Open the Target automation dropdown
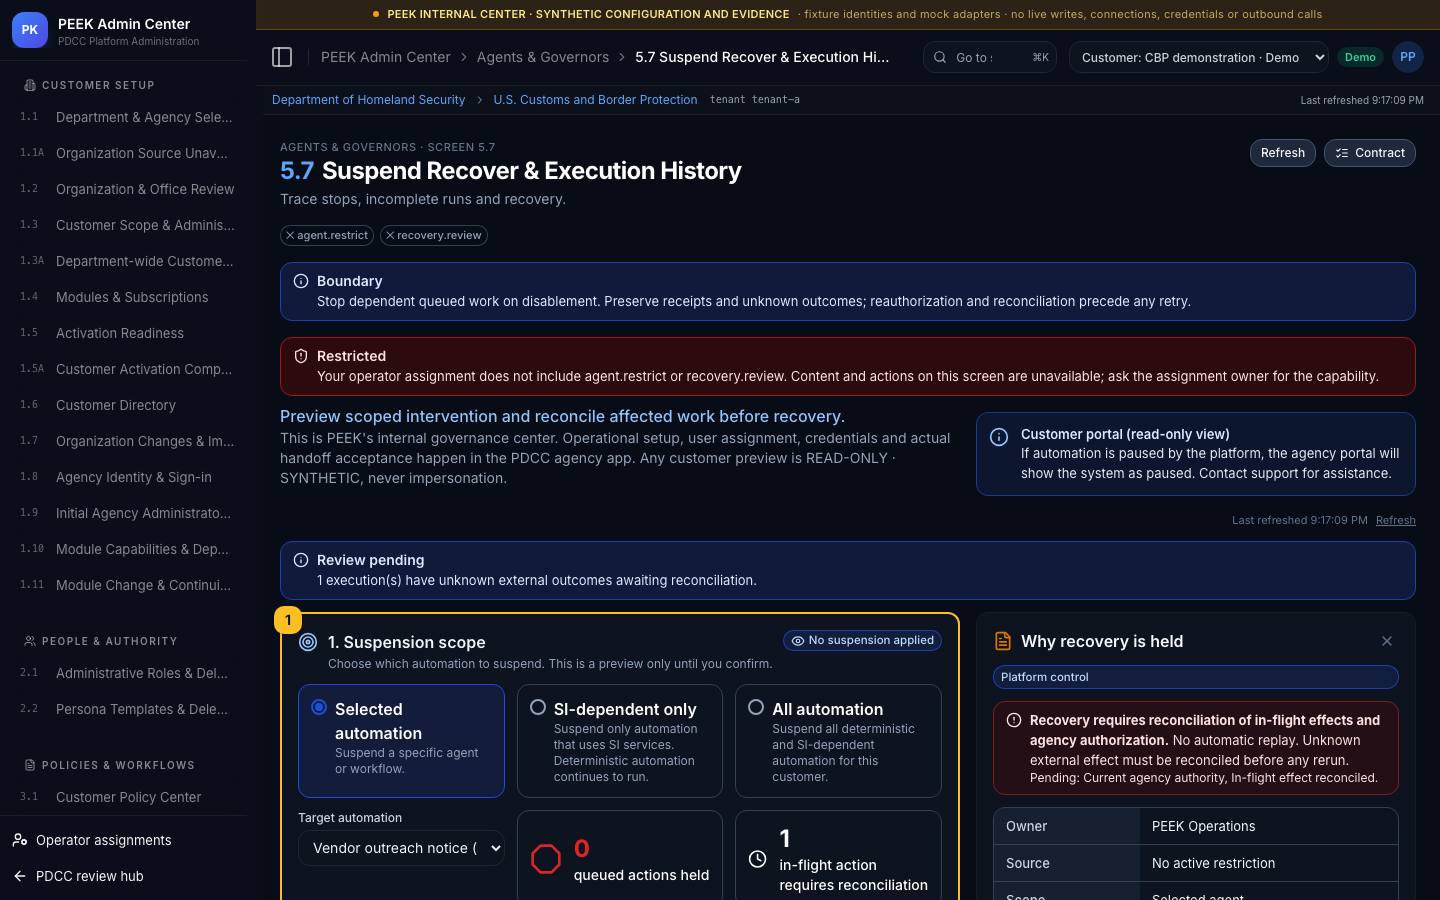 pyautogui.click(x=401, y=848)
